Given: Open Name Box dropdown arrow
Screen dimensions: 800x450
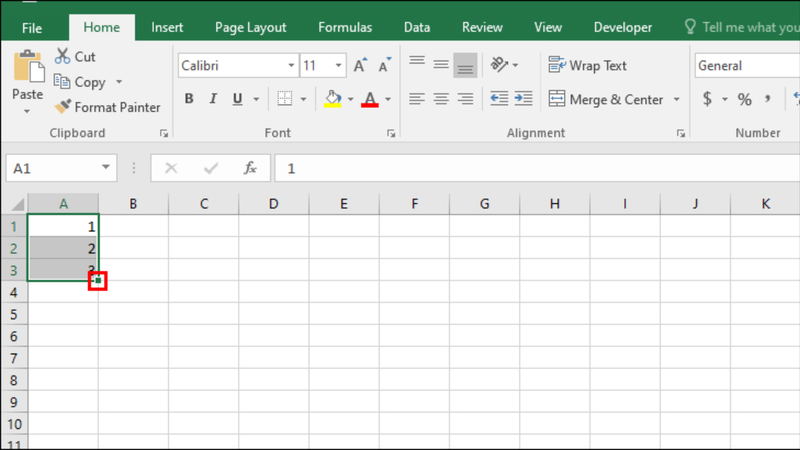Looking at the screenshot, I should coord(106,167).
